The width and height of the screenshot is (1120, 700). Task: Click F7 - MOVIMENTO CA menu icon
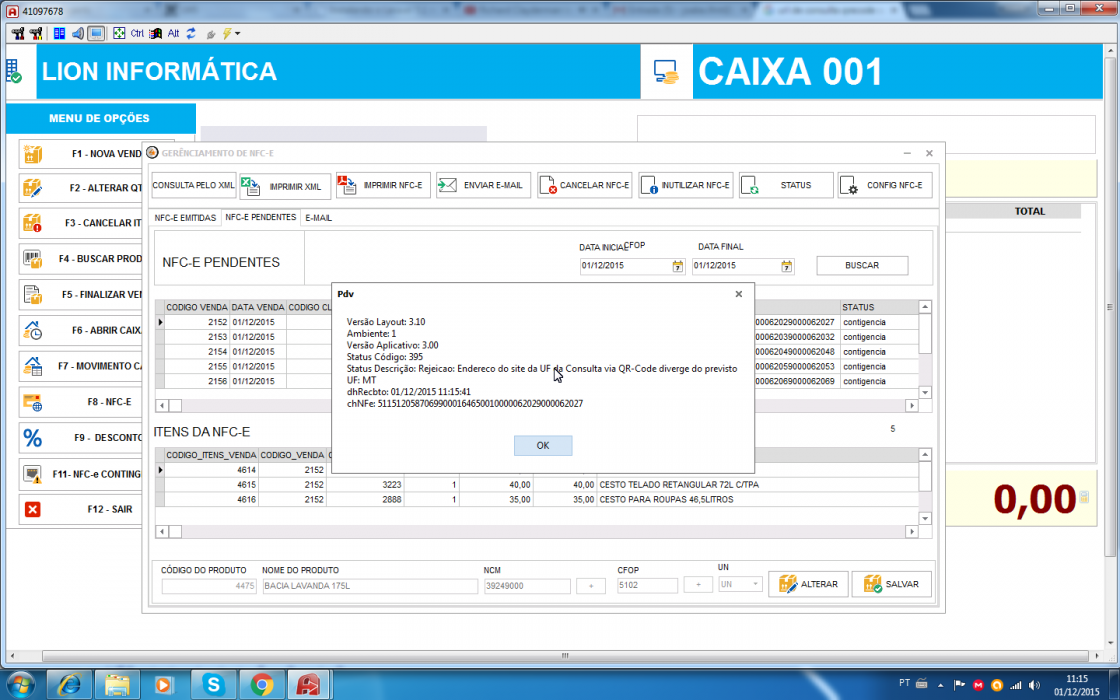coord(33,366)
